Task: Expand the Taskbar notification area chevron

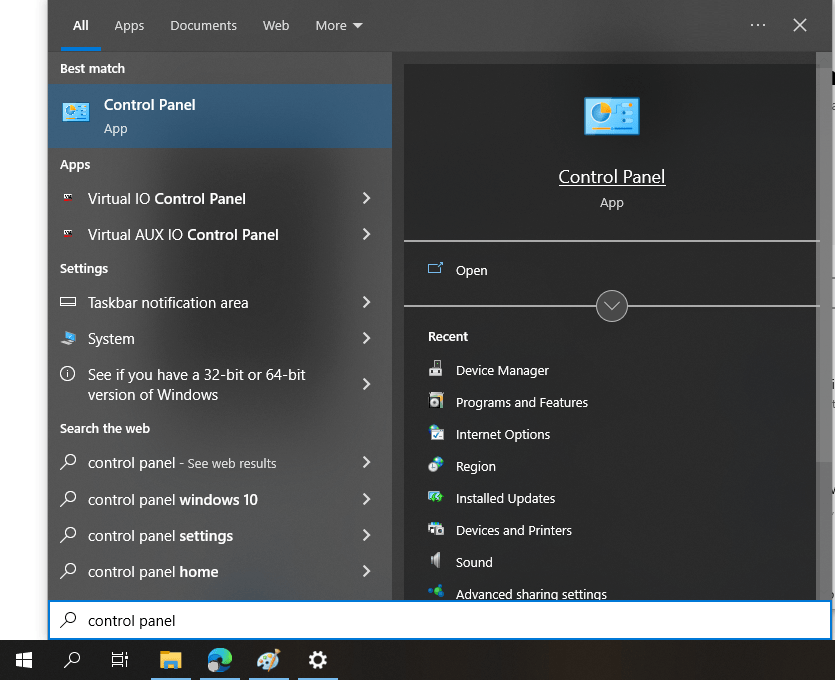Action: [x=366, y=302]
